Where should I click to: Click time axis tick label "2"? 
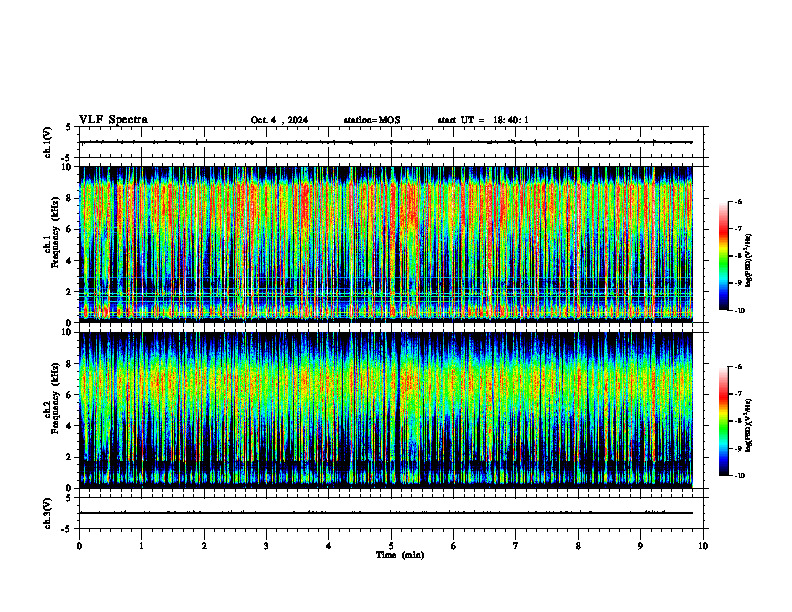tap(204, 546)
